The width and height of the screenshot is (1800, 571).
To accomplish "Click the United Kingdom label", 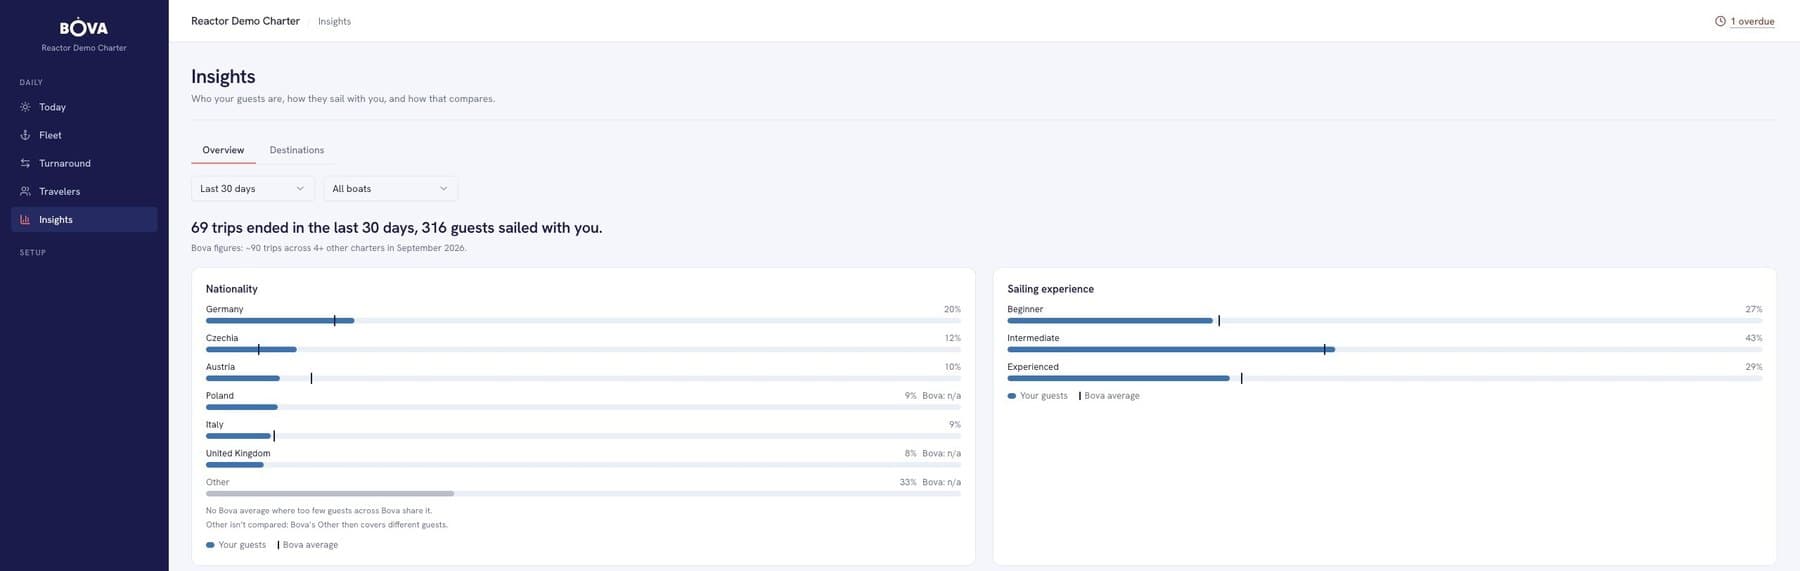I will pyautogui.click(x=238, y=453).
